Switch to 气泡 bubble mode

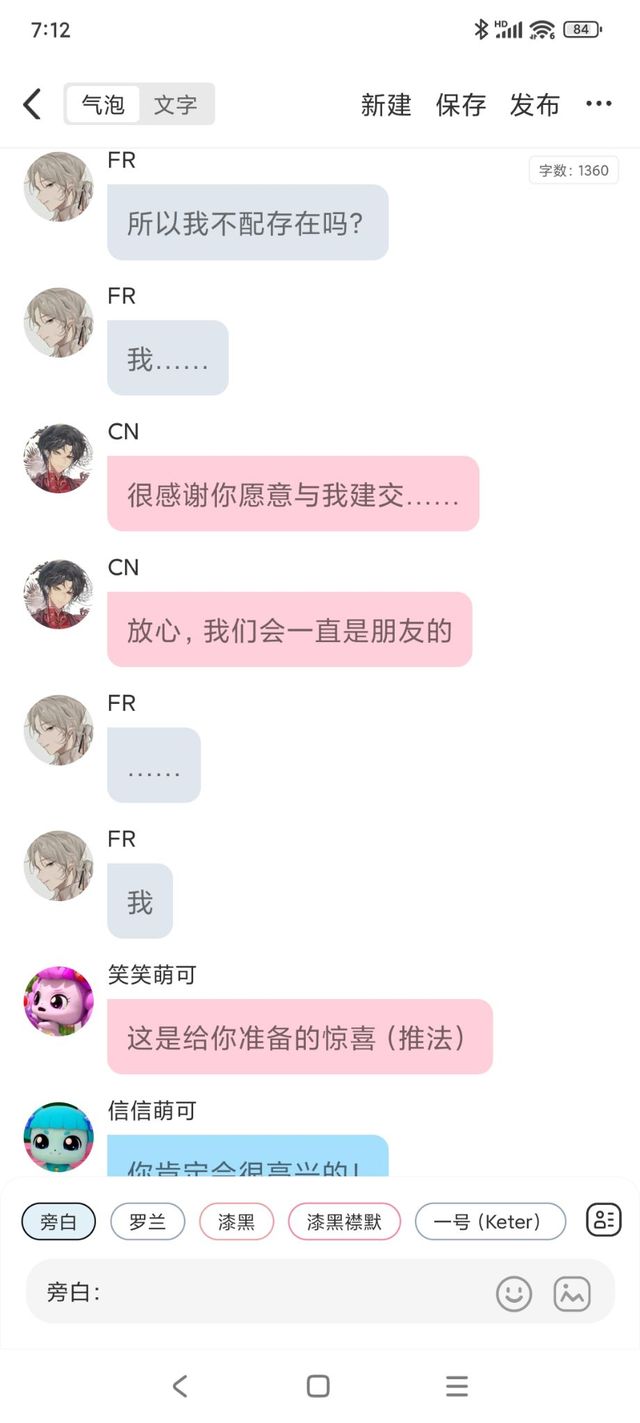coord(103,104)
